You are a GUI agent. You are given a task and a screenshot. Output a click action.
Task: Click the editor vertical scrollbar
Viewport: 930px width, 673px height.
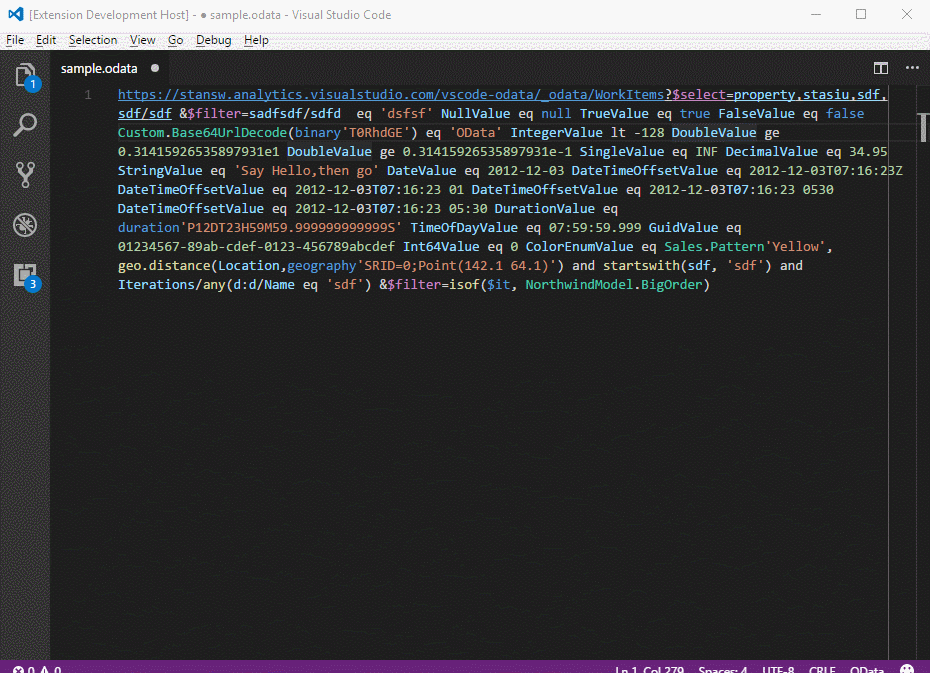tap(922, 130)
